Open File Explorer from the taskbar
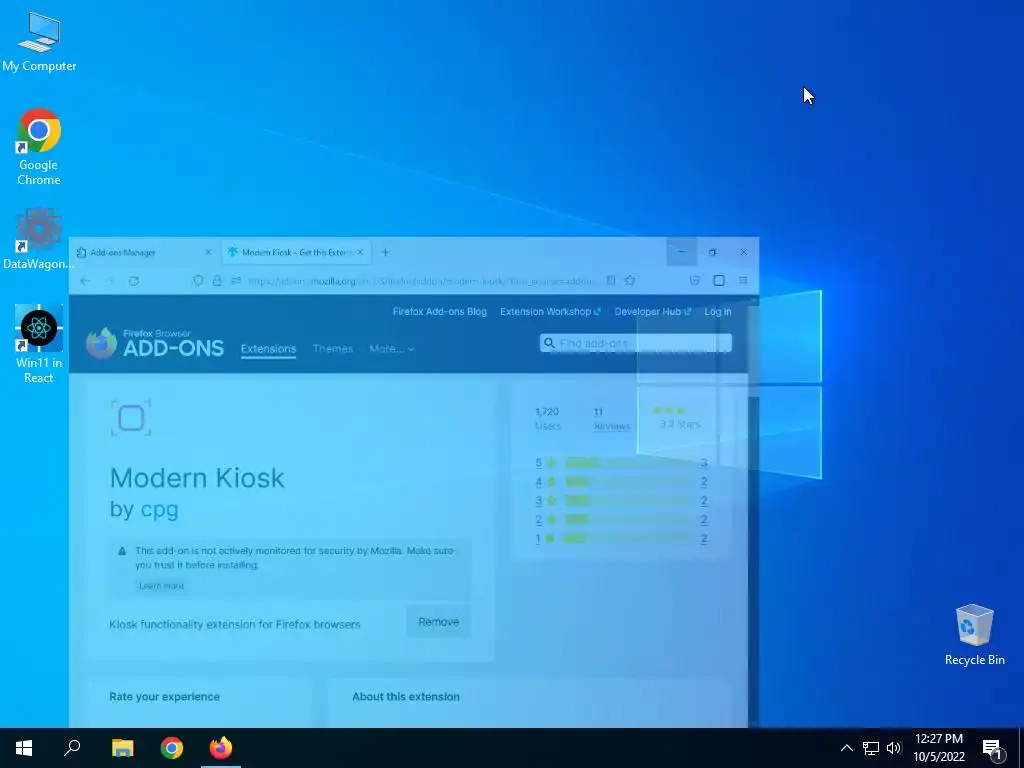Viewport: 1024px width, 768px height. [x=122, y=748]
